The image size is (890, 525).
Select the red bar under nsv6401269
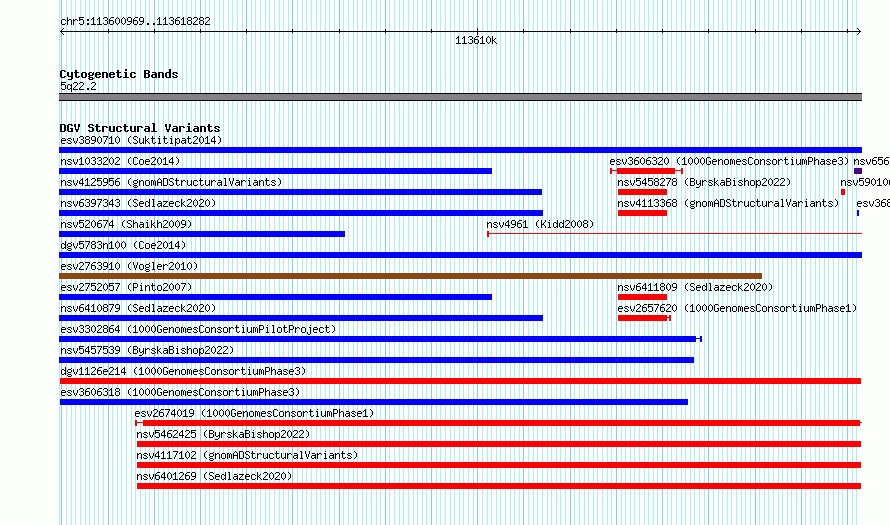tap(499, 486)
